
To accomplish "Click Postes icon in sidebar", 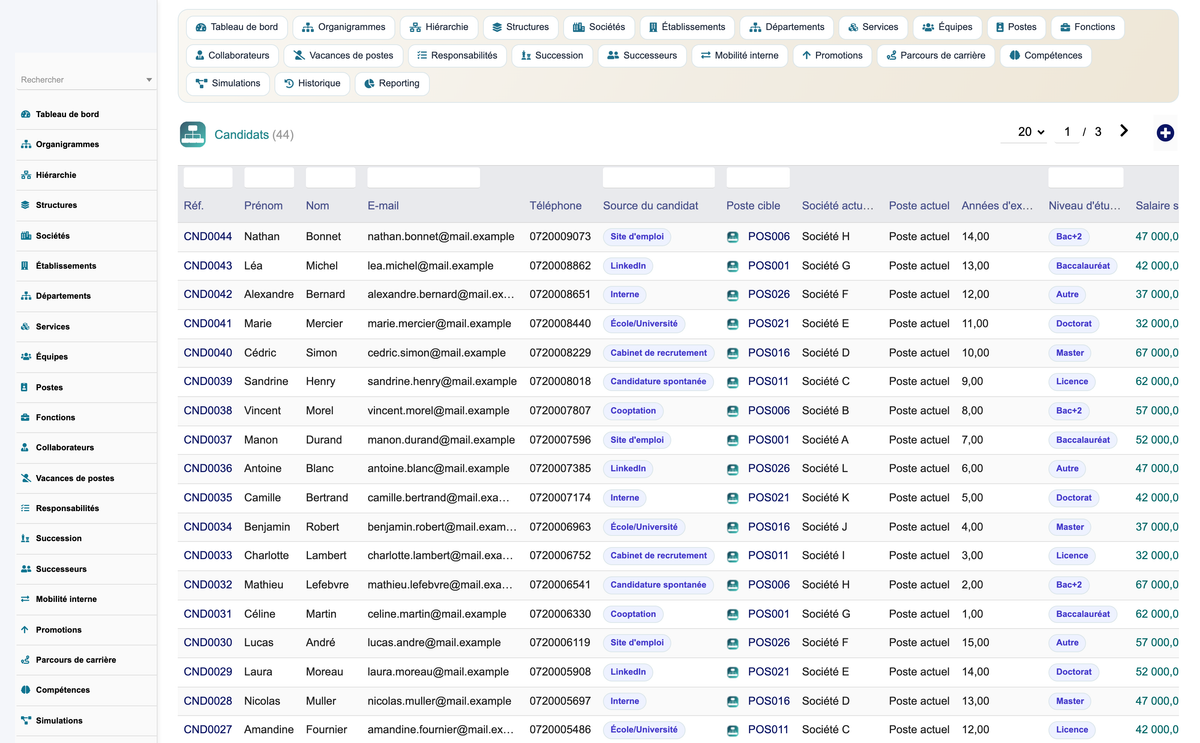I will coord(25,387).
